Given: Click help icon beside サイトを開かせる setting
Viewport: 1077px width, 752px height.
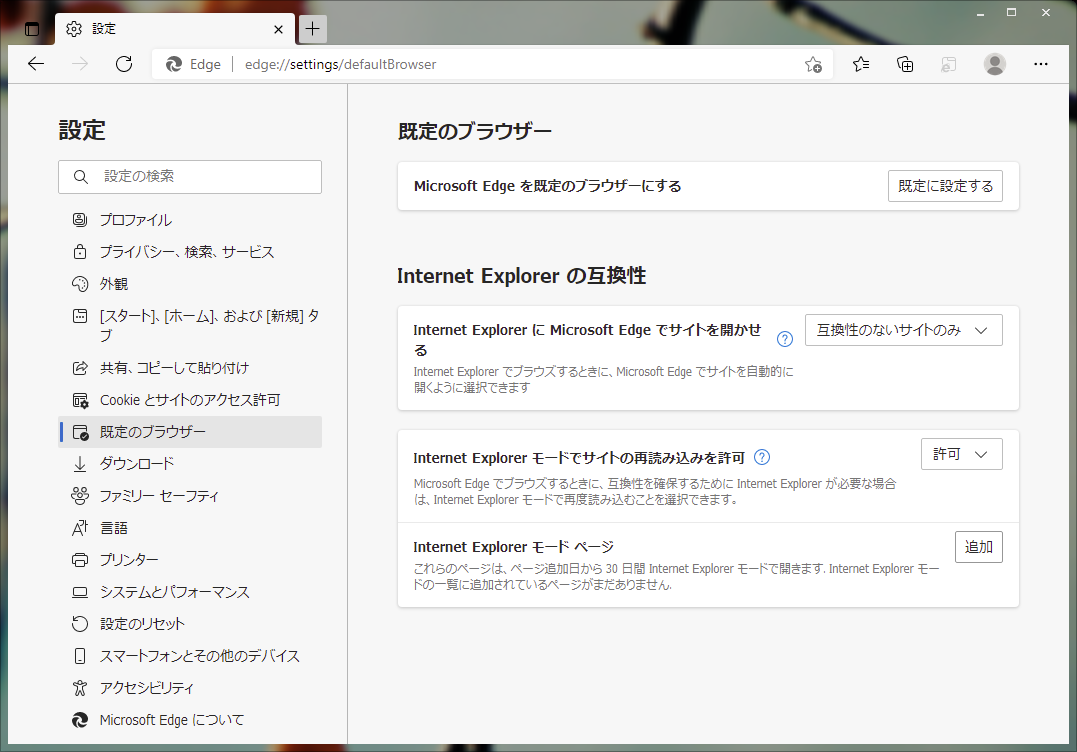Looking at the screenshot, I should (784, 339).
